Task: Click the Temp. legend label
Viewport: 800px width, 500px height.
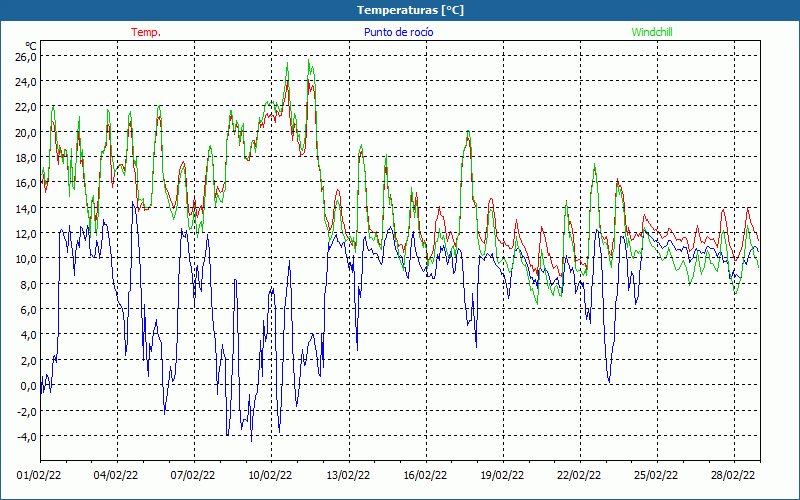Action: tap(146, 32)
